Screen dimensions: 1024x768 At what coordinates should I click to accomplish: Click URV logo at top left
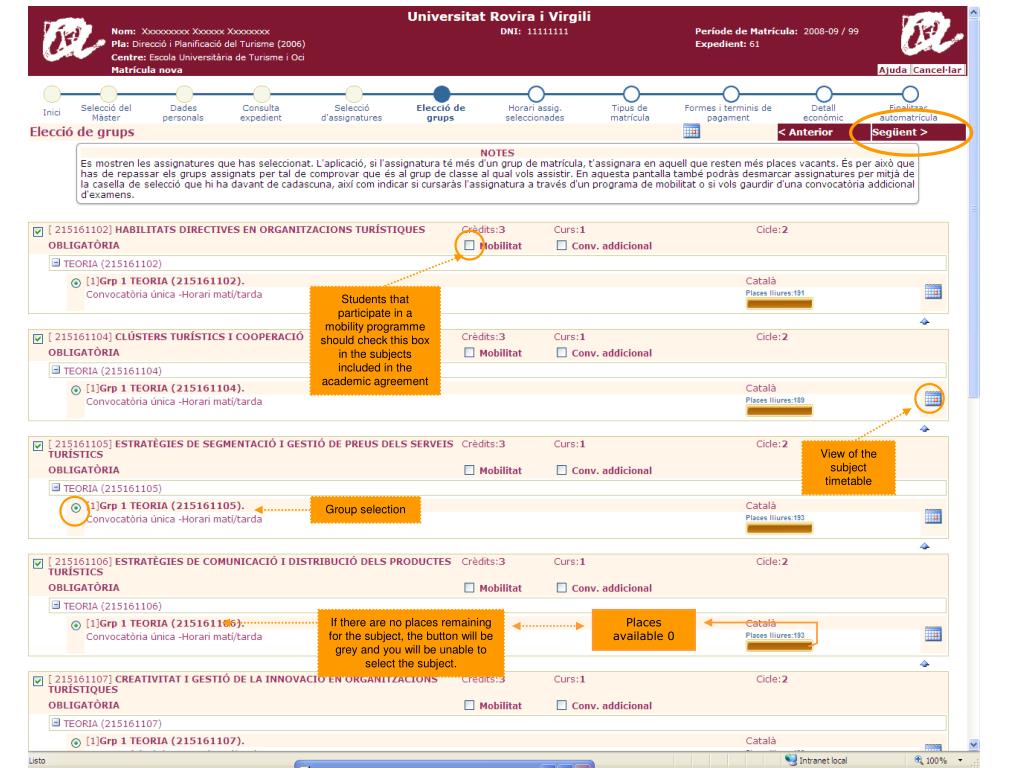click(72, 39)
